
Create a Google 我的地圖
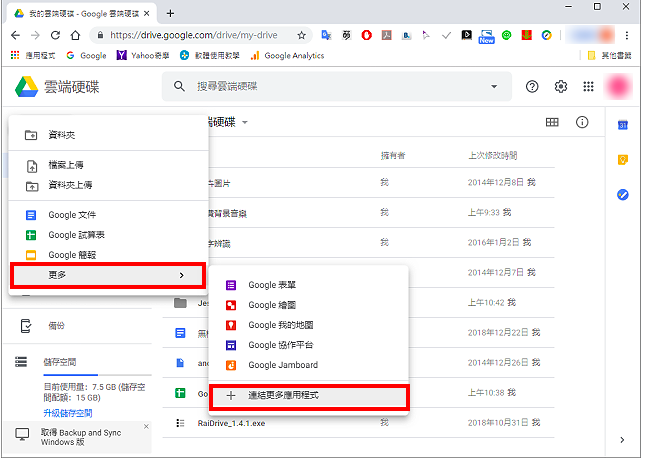(x=308, y=325)
